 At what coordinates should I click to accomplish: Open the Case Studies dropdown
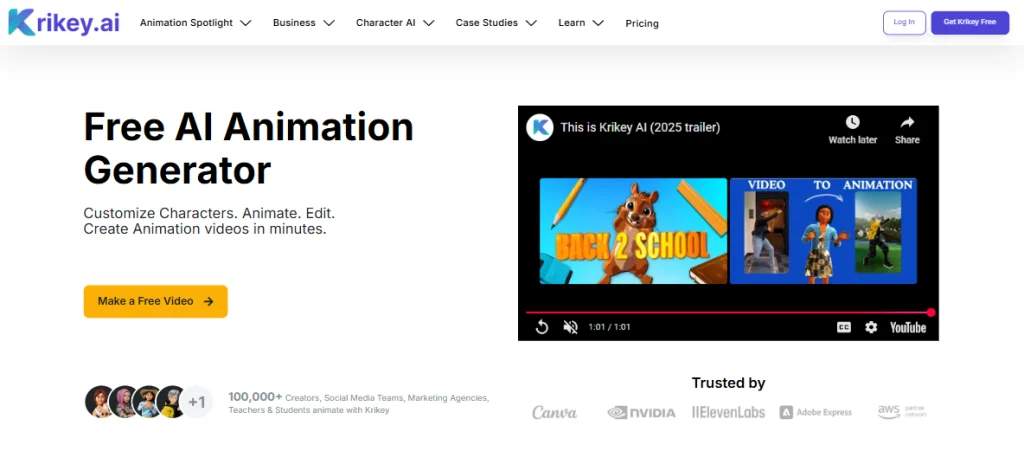(496, 23)
